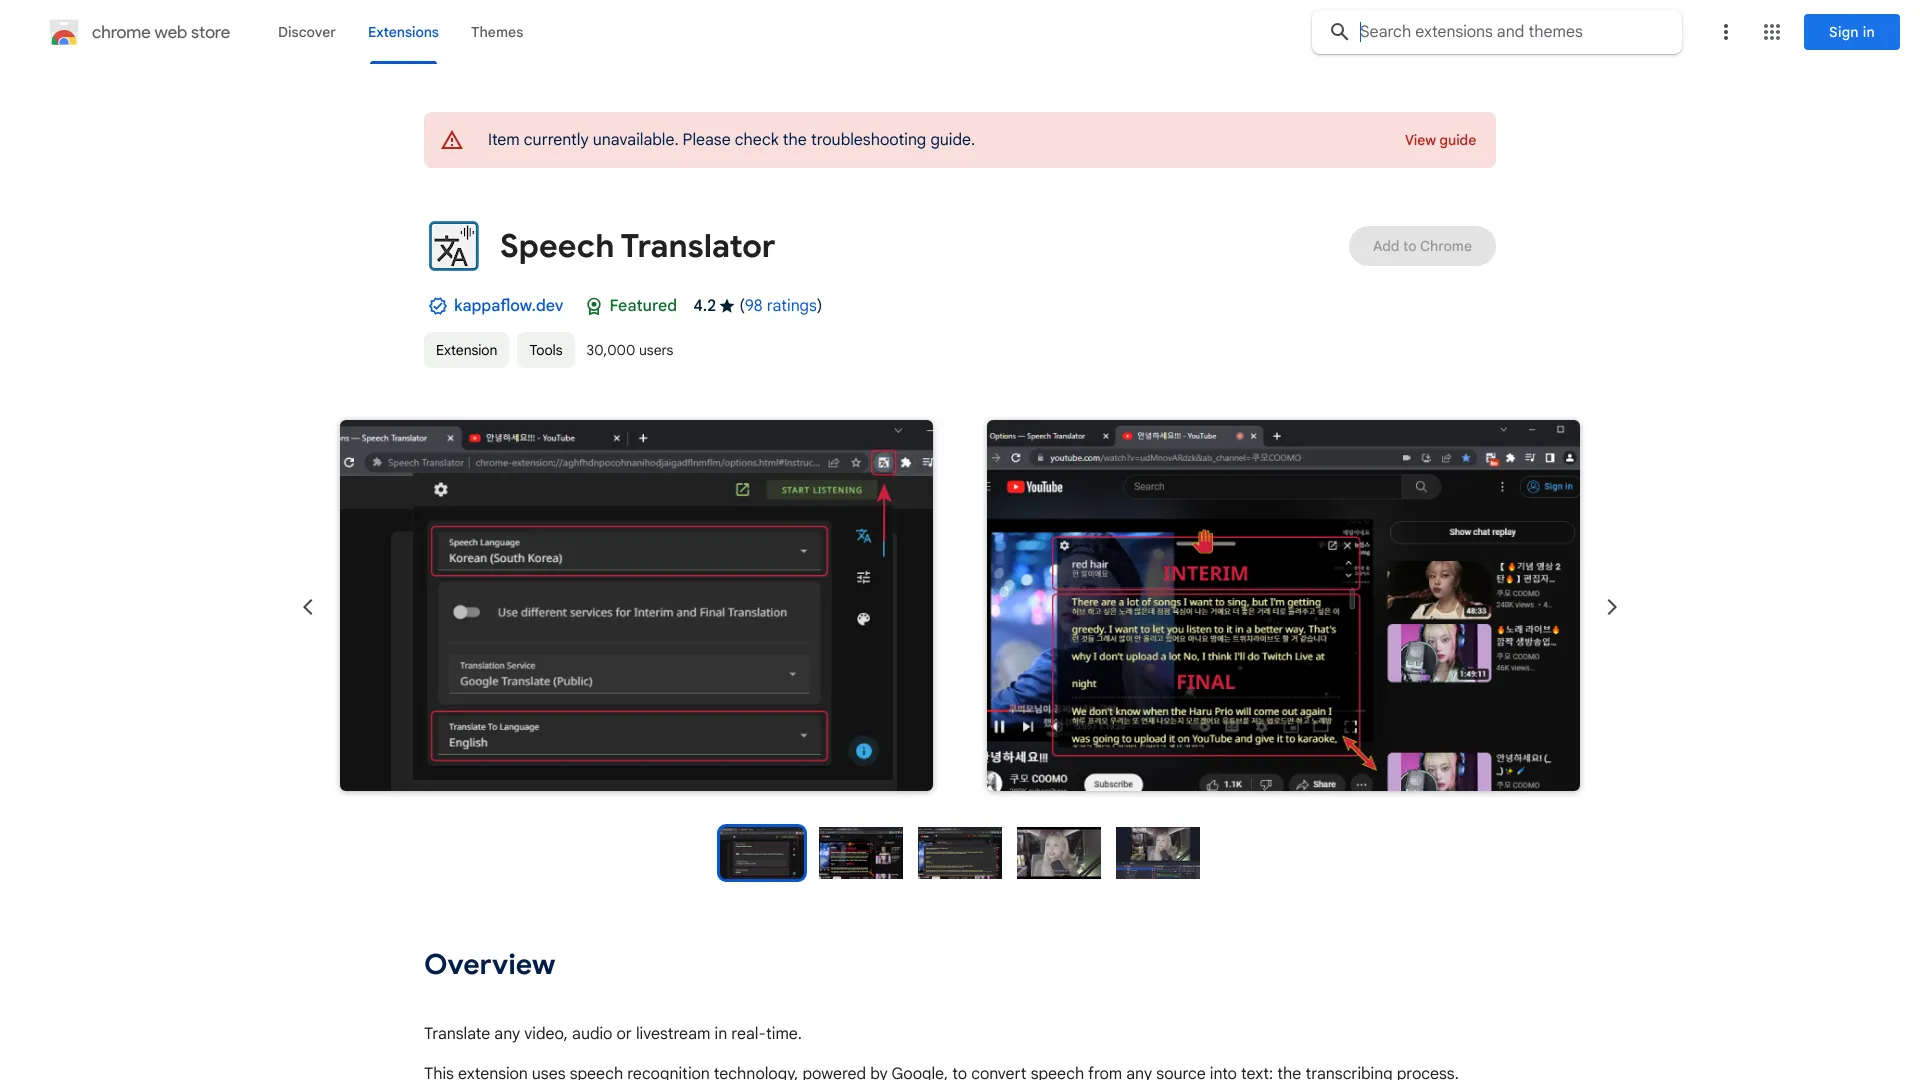Click the Google apps grid icon
Viewport: 1920px width, 1080px height.
pyautogui.click(x=1771, y=32)
